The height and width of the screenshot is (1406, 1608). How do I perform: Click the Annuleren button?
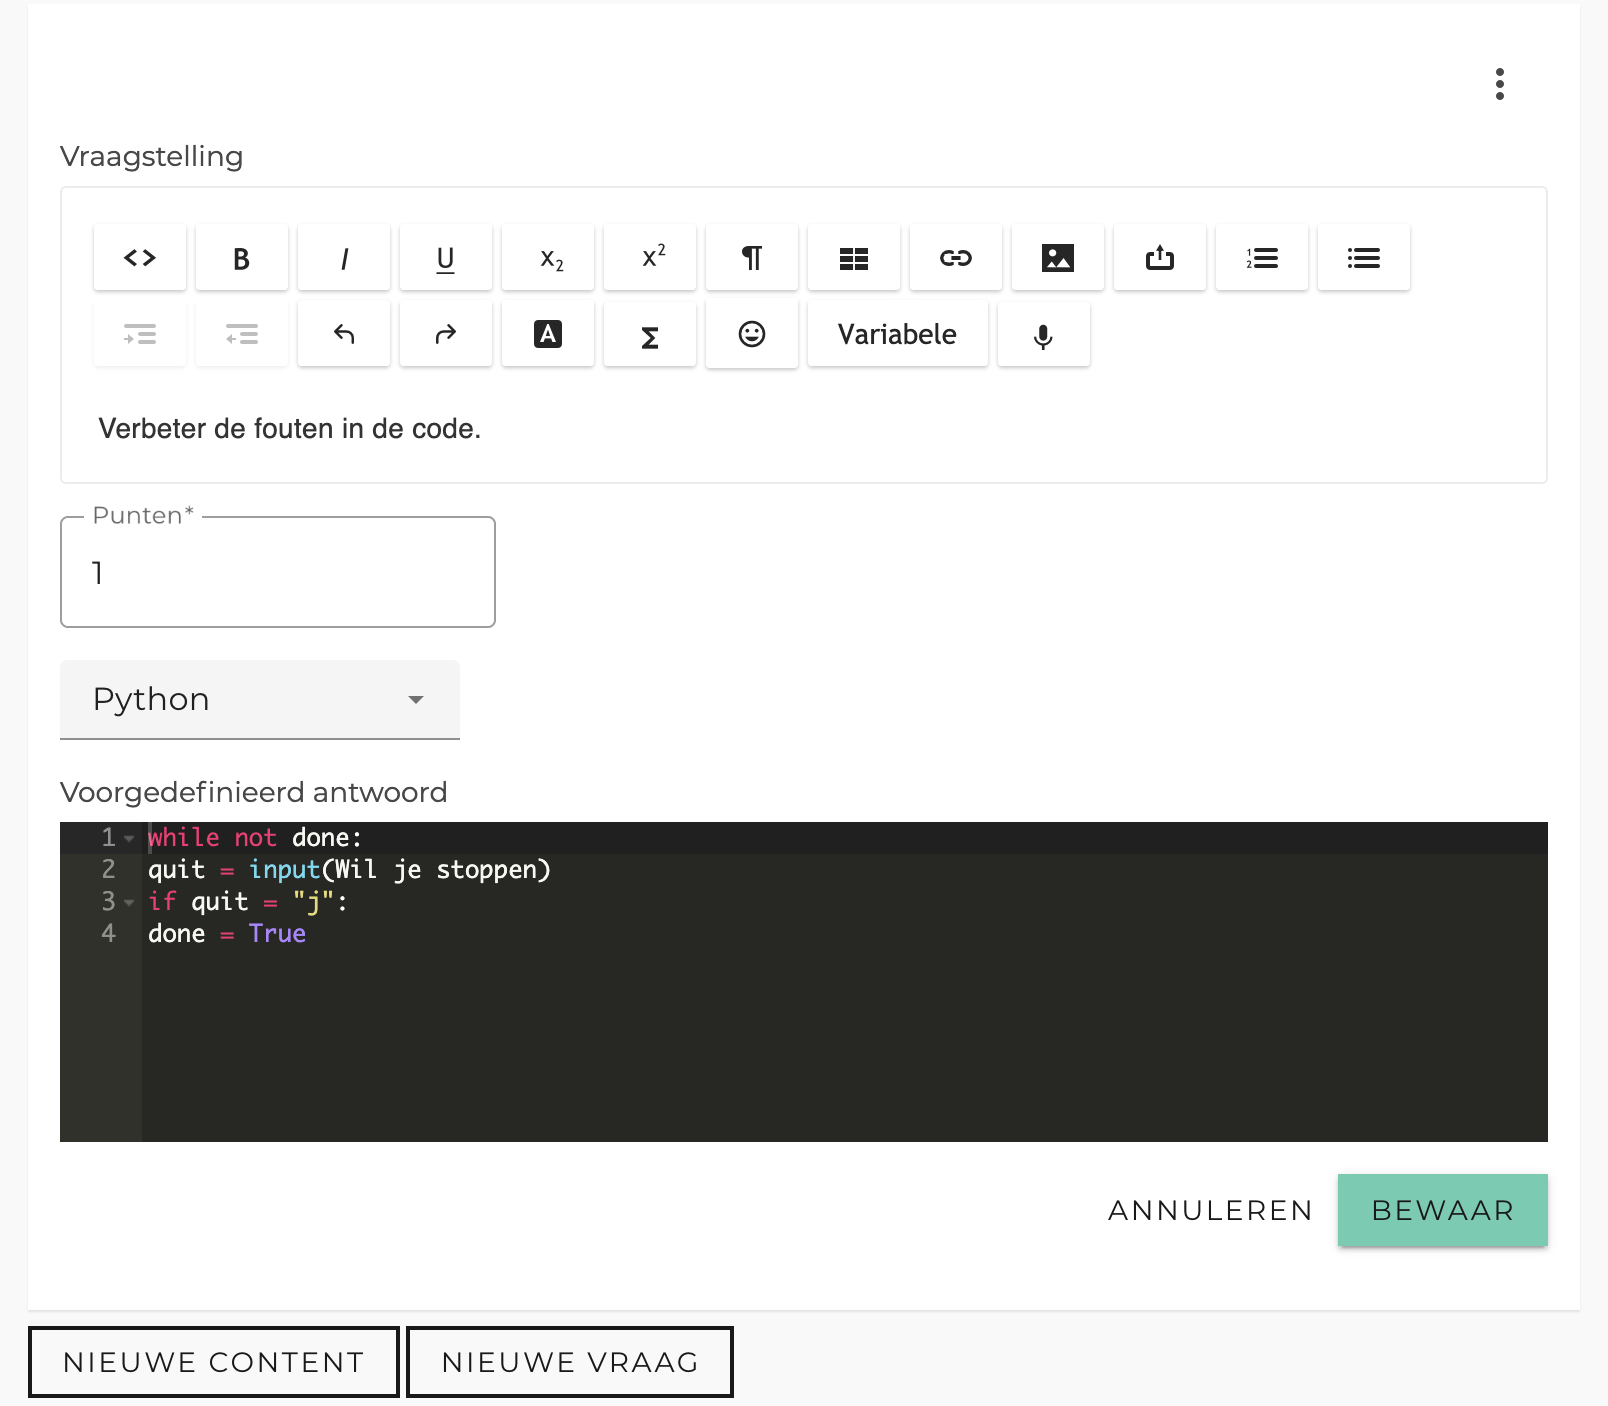tap(1210, 1210)
